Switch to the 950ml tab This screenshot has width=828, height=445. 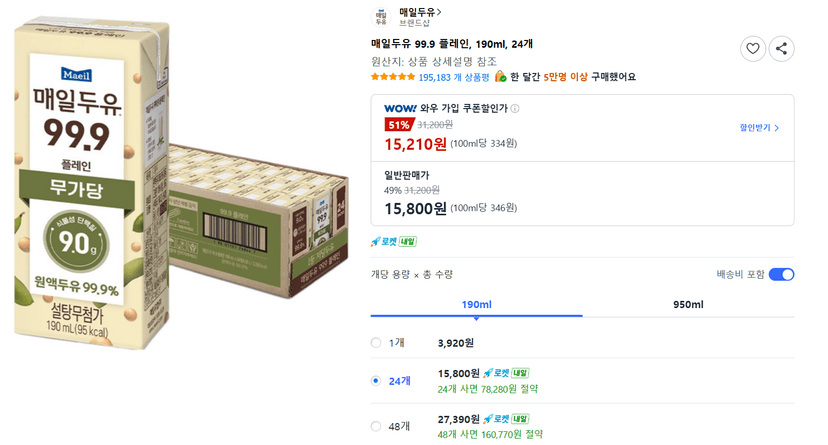click(688, 305)
